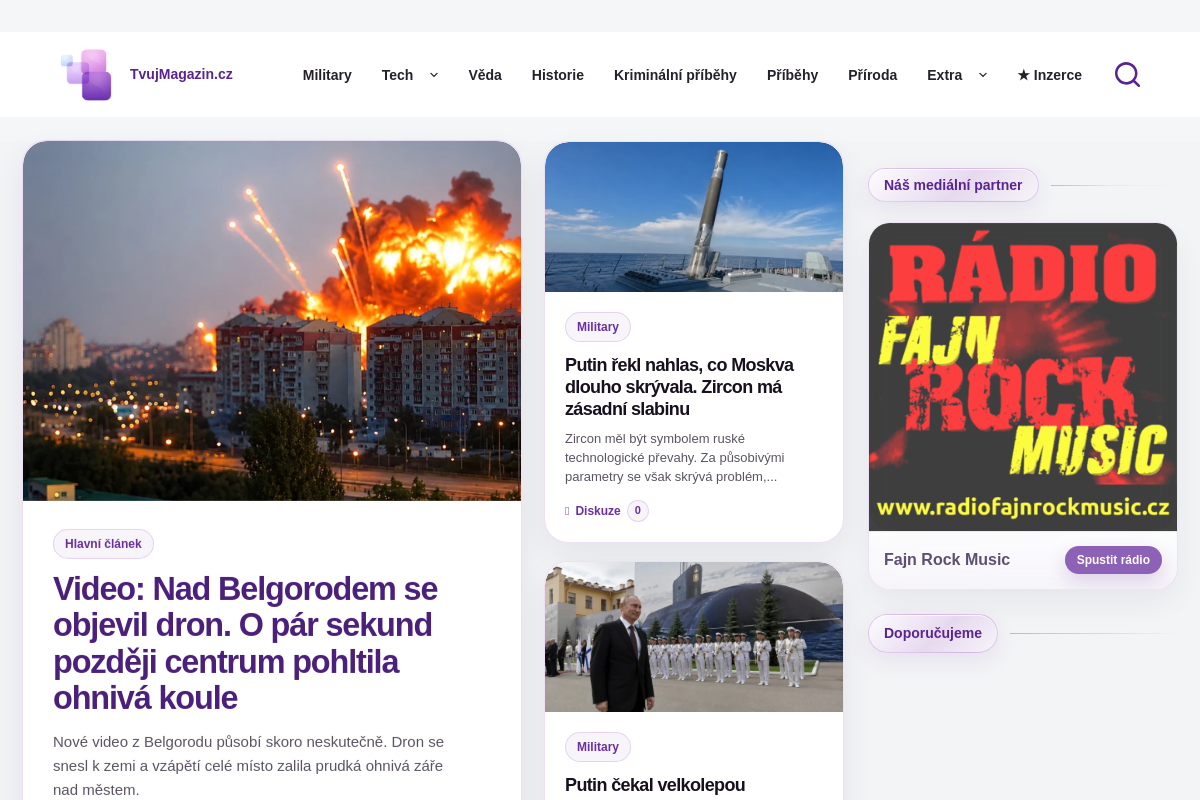Open headline Putin čekal velkolepou
The image size is (1200, 800).
655,785
